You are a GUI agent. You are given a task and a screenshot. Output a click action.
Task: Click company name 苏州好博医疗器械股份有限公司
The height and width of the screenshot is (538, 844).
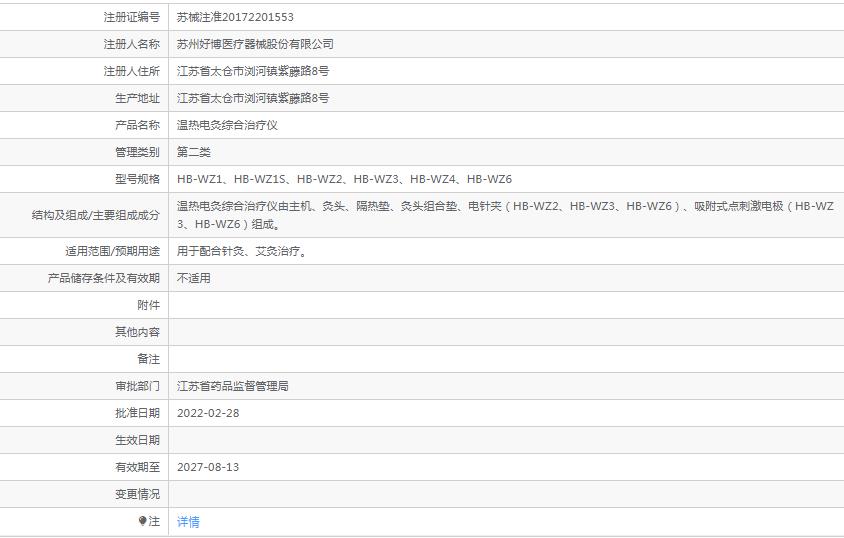tap(255, 44)
